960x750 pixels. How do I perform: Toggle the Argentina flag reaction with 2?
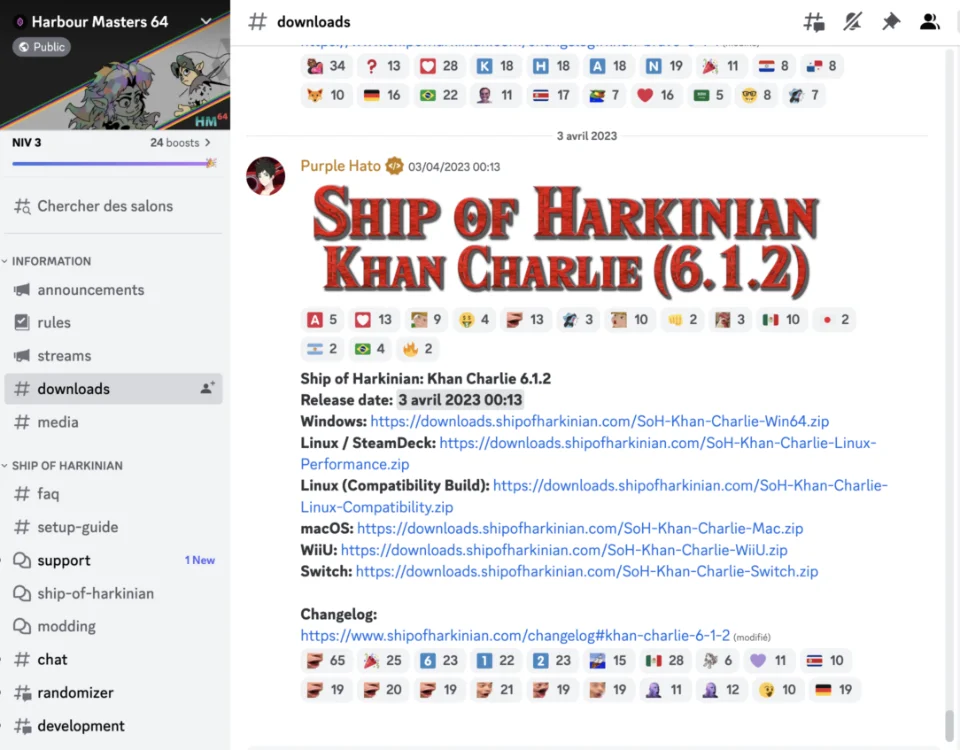[x=322, y=349]
